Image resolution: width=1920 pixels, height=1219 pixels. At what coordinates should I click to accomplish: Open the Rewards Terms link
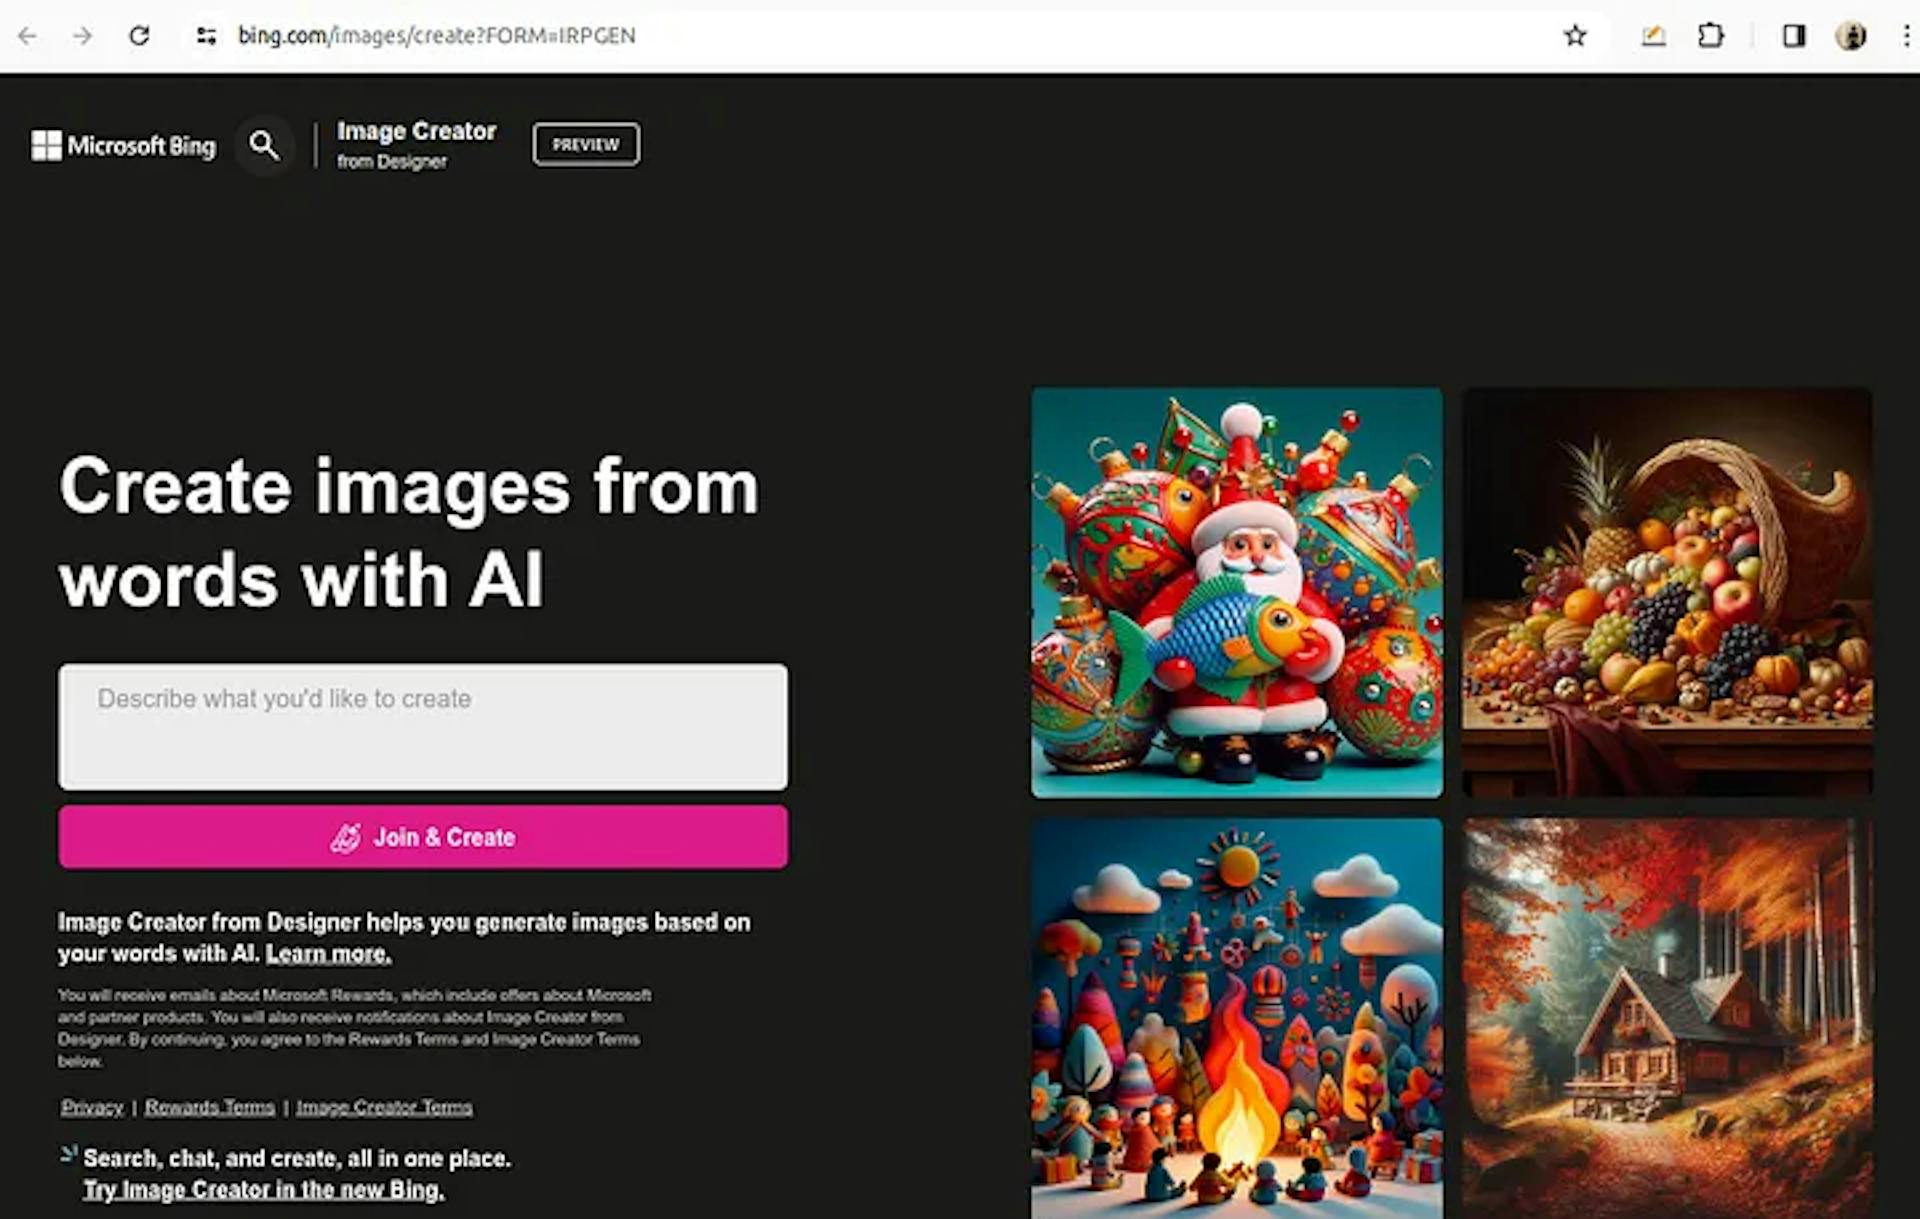(x=209, y=1107)
